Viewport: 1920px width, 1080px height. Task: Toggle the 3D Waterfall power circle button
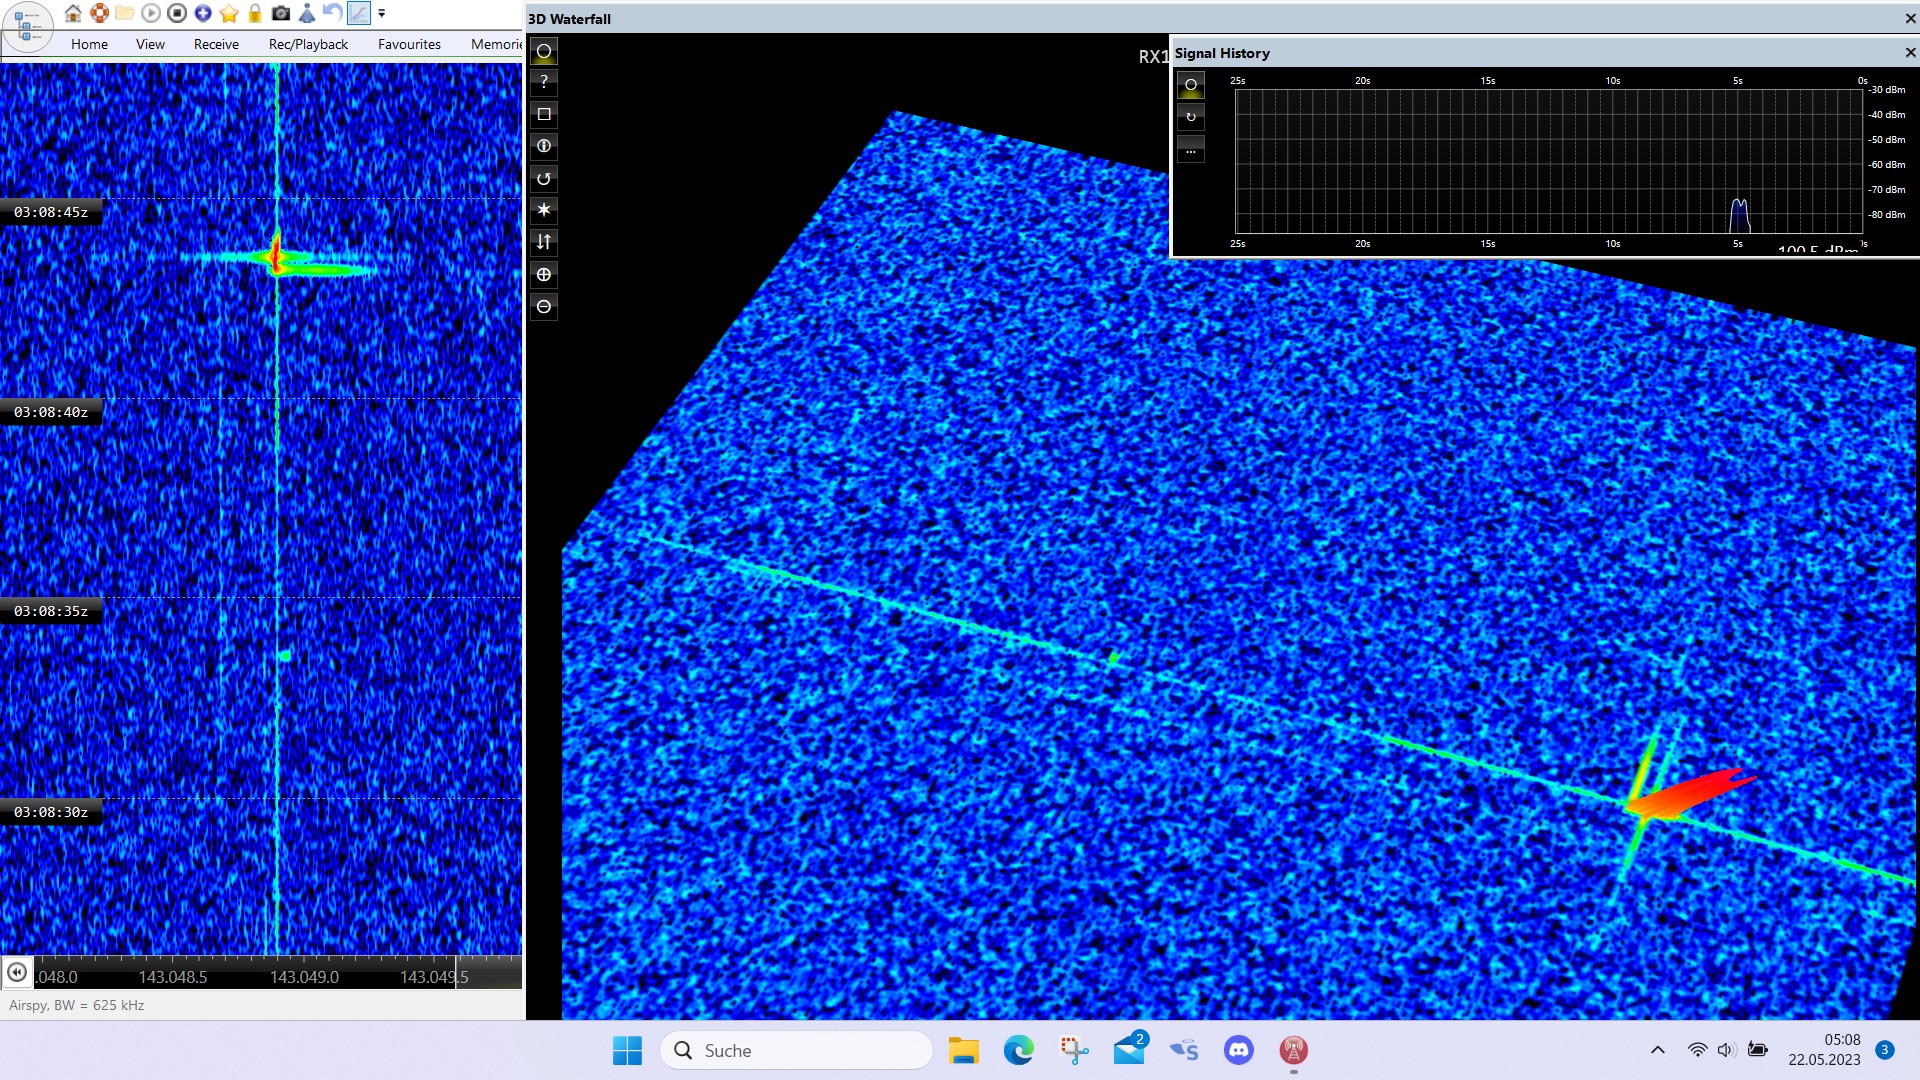pyautogui.click(x=544, y=51)
